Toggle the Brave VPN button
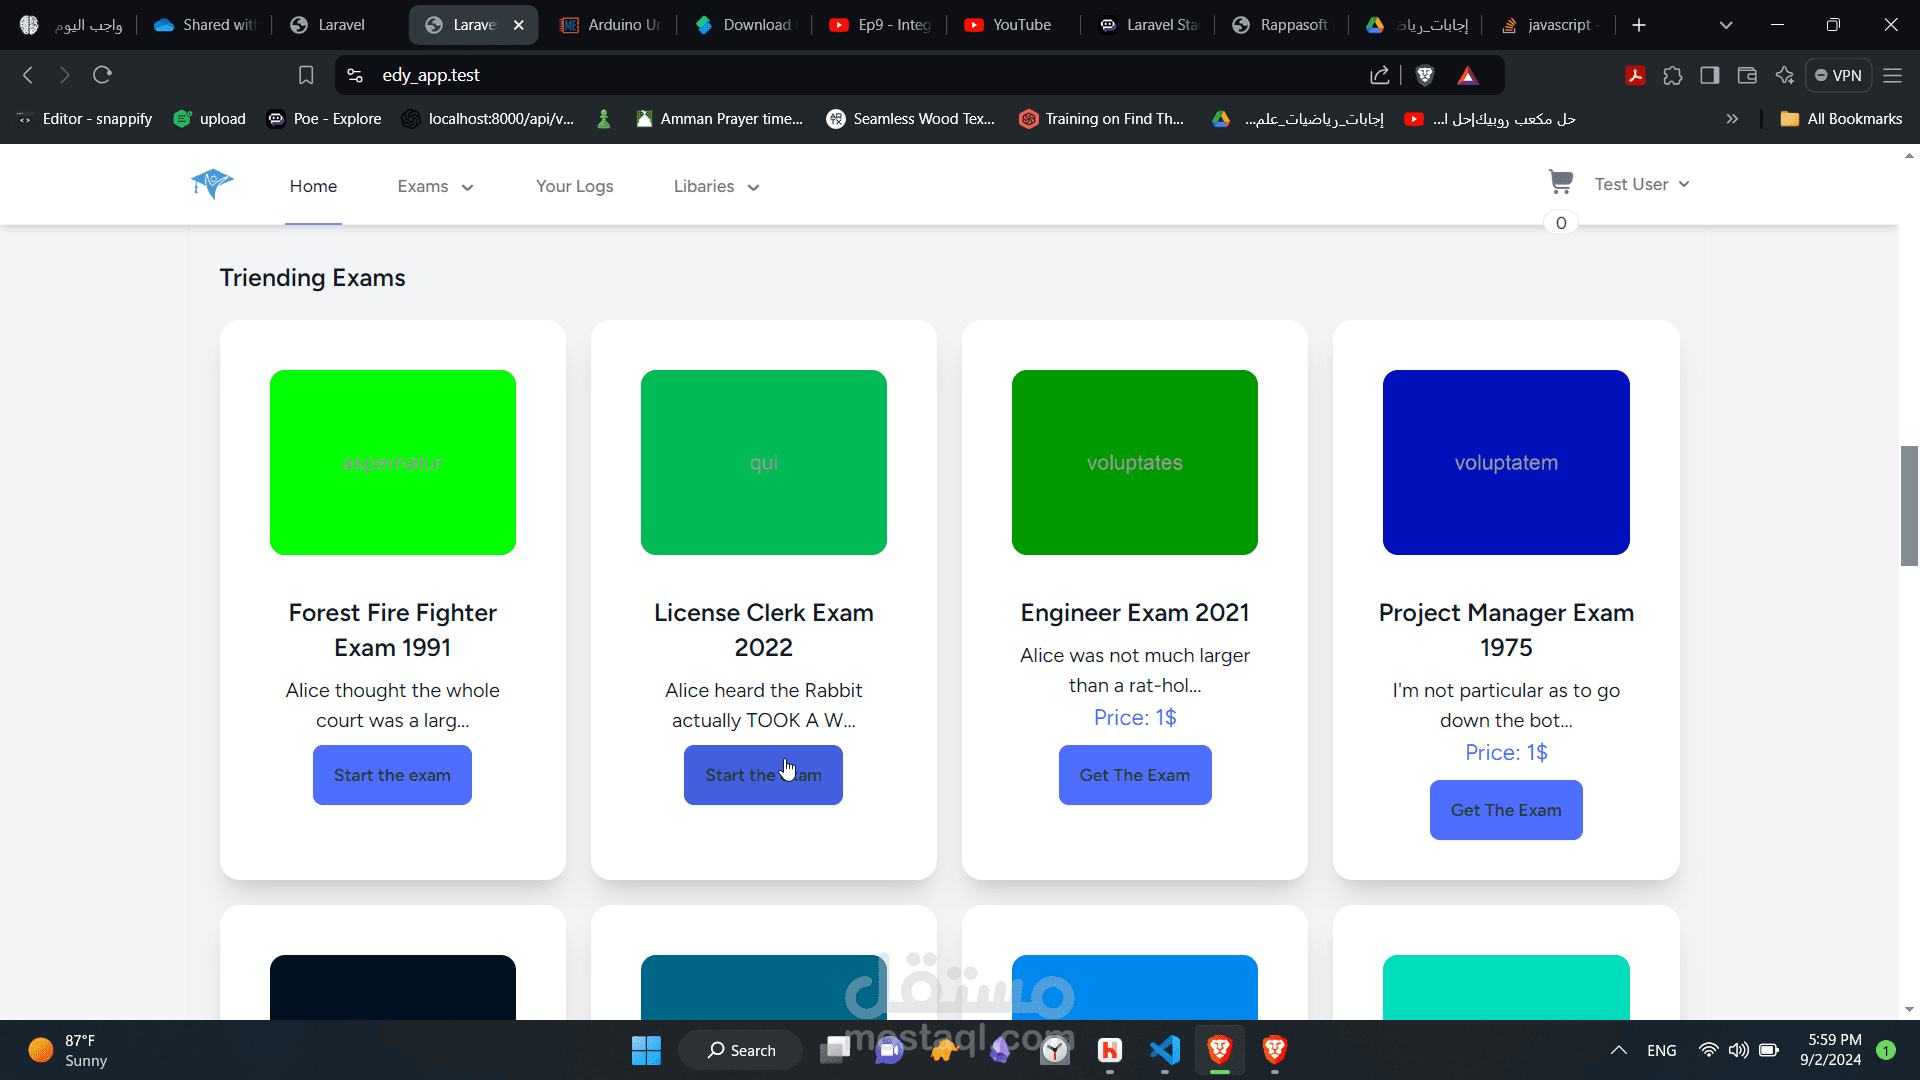Screen dimensions: 1920x1080 pos(1838,75)
